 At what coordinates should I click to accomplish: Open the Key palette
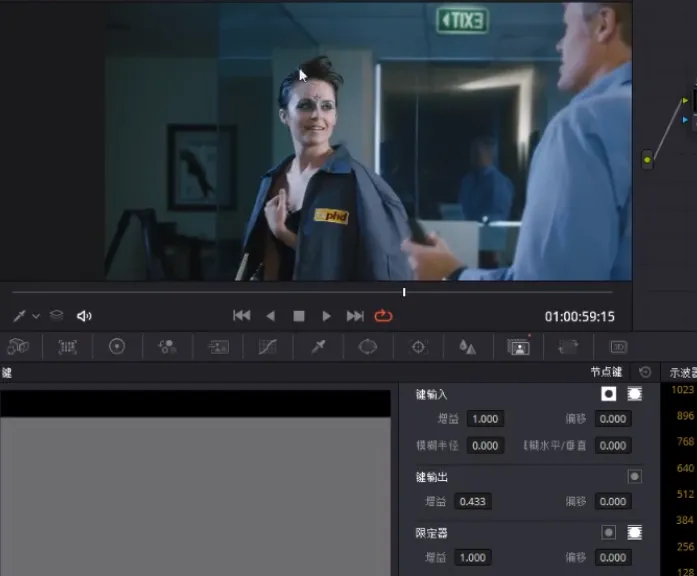518,347
